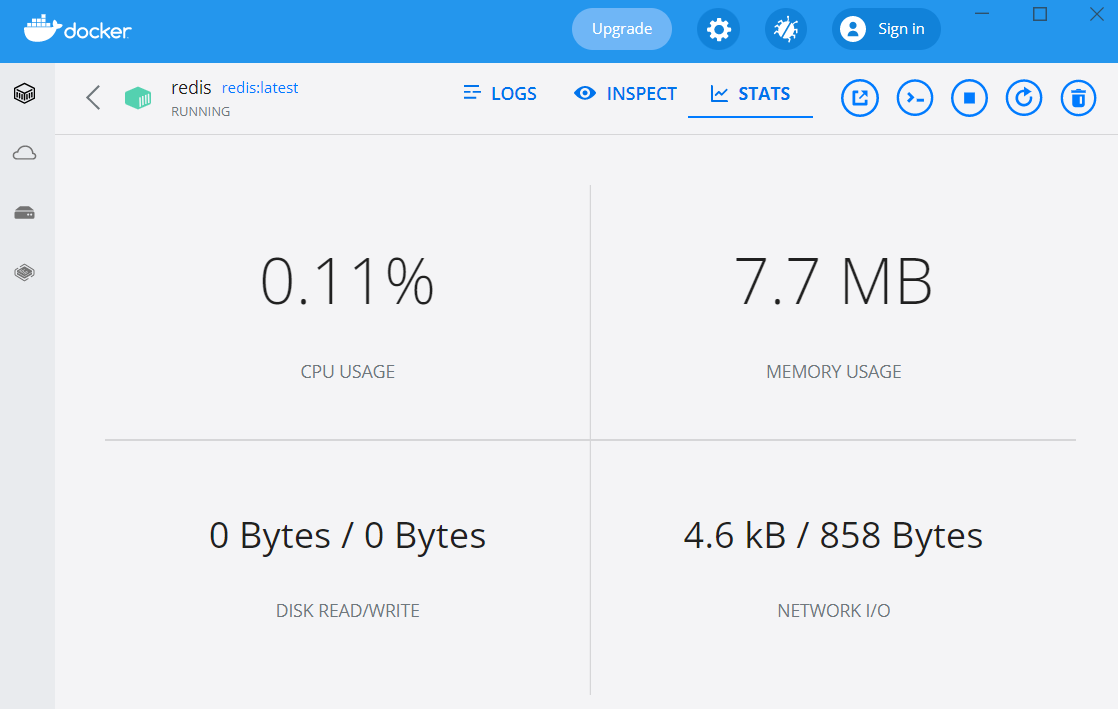Switch to the INSPECT tab
The height and width of the screenshot is (709, 1118).
[625, 93]
